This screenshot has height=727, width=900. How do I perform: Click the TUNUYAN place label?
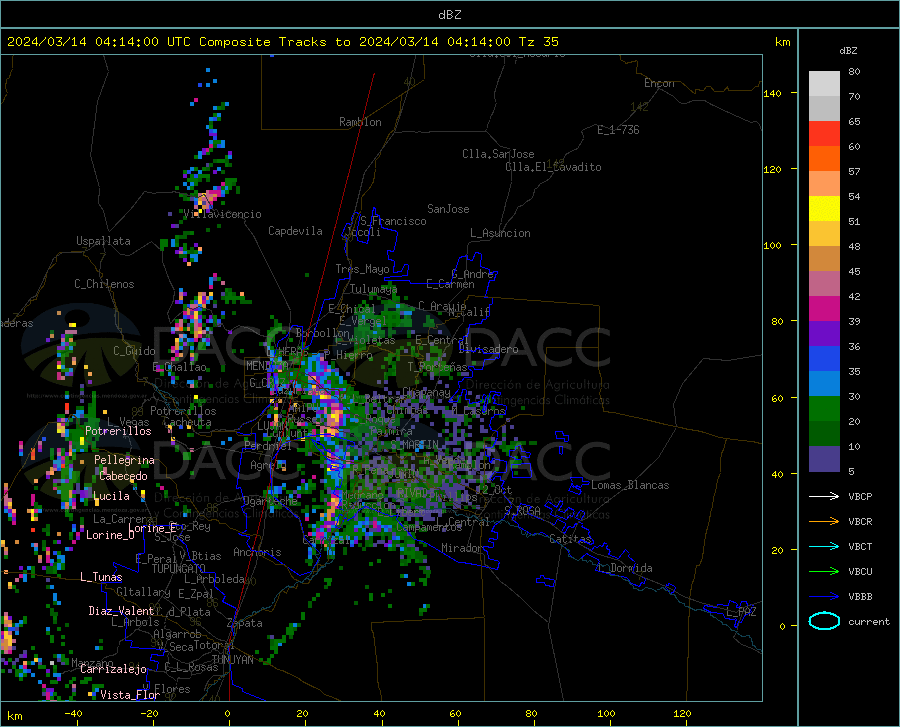232,660
